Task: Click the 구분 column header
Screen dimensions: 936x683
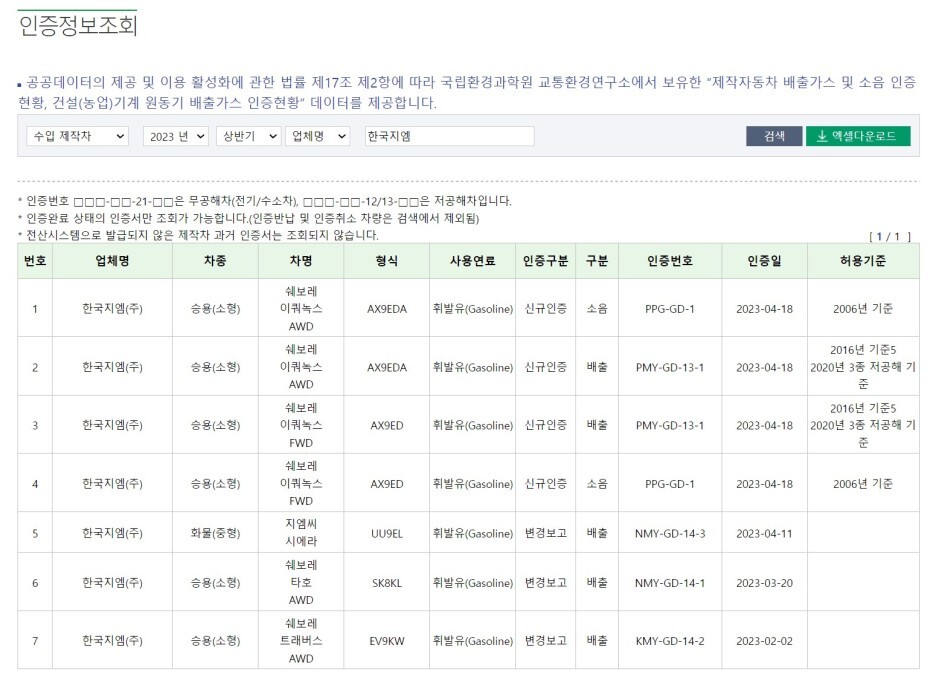Action: click(x=597, y=261)
